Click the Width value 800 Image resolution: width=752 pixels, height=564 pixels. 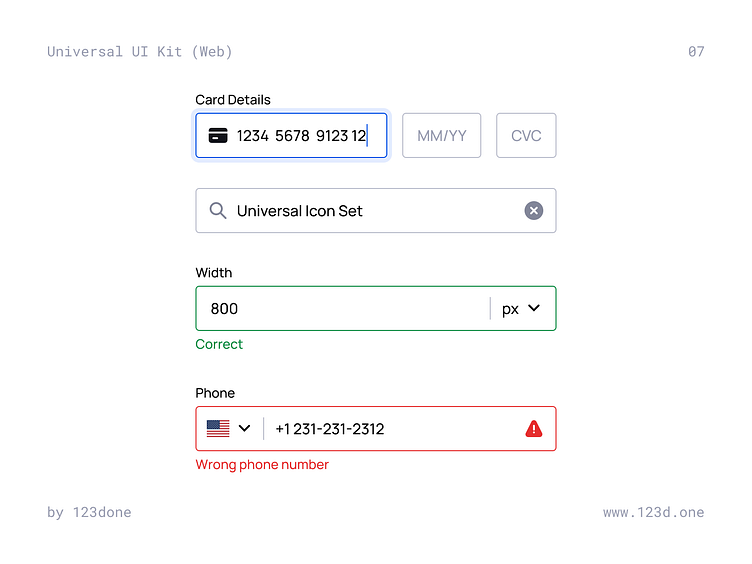click(x=224, y=309)
